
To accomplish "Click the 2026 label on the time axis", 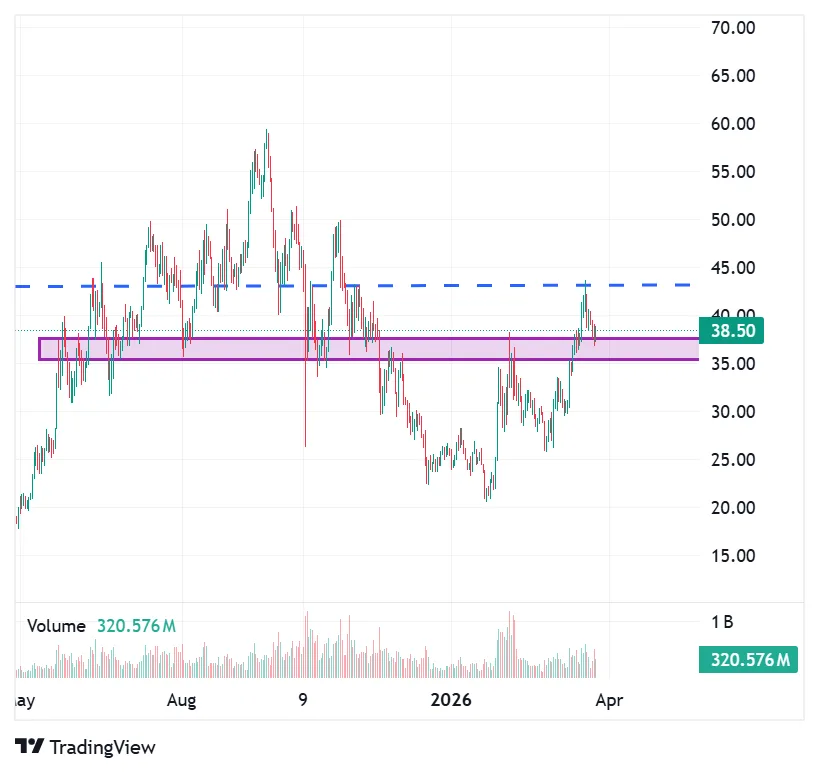I will [451, 701].
